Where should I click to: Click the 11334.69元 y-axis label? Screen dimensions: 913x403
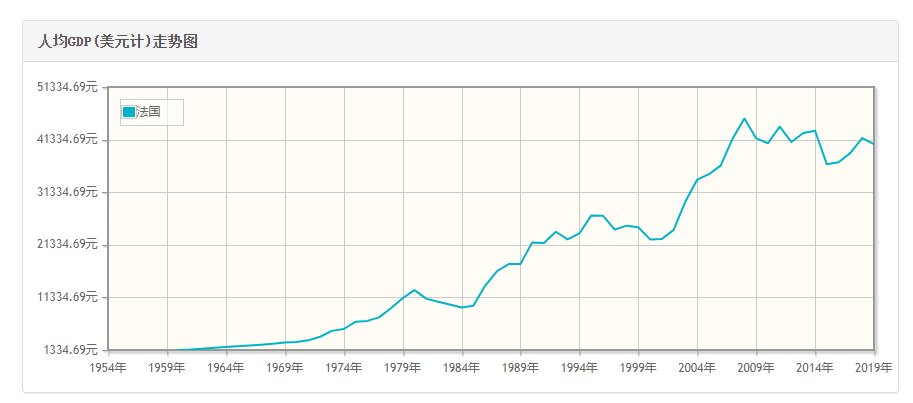point(67,297)
